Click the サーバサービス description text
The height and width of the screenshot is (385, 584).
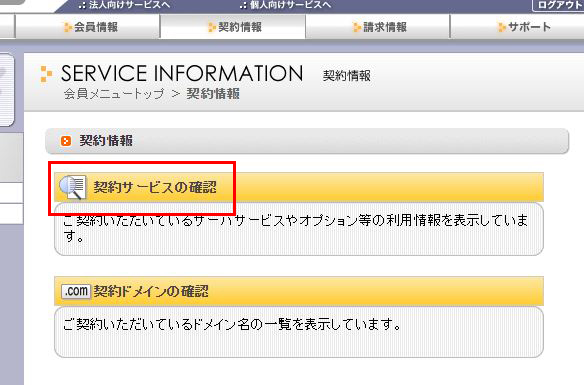295,228
